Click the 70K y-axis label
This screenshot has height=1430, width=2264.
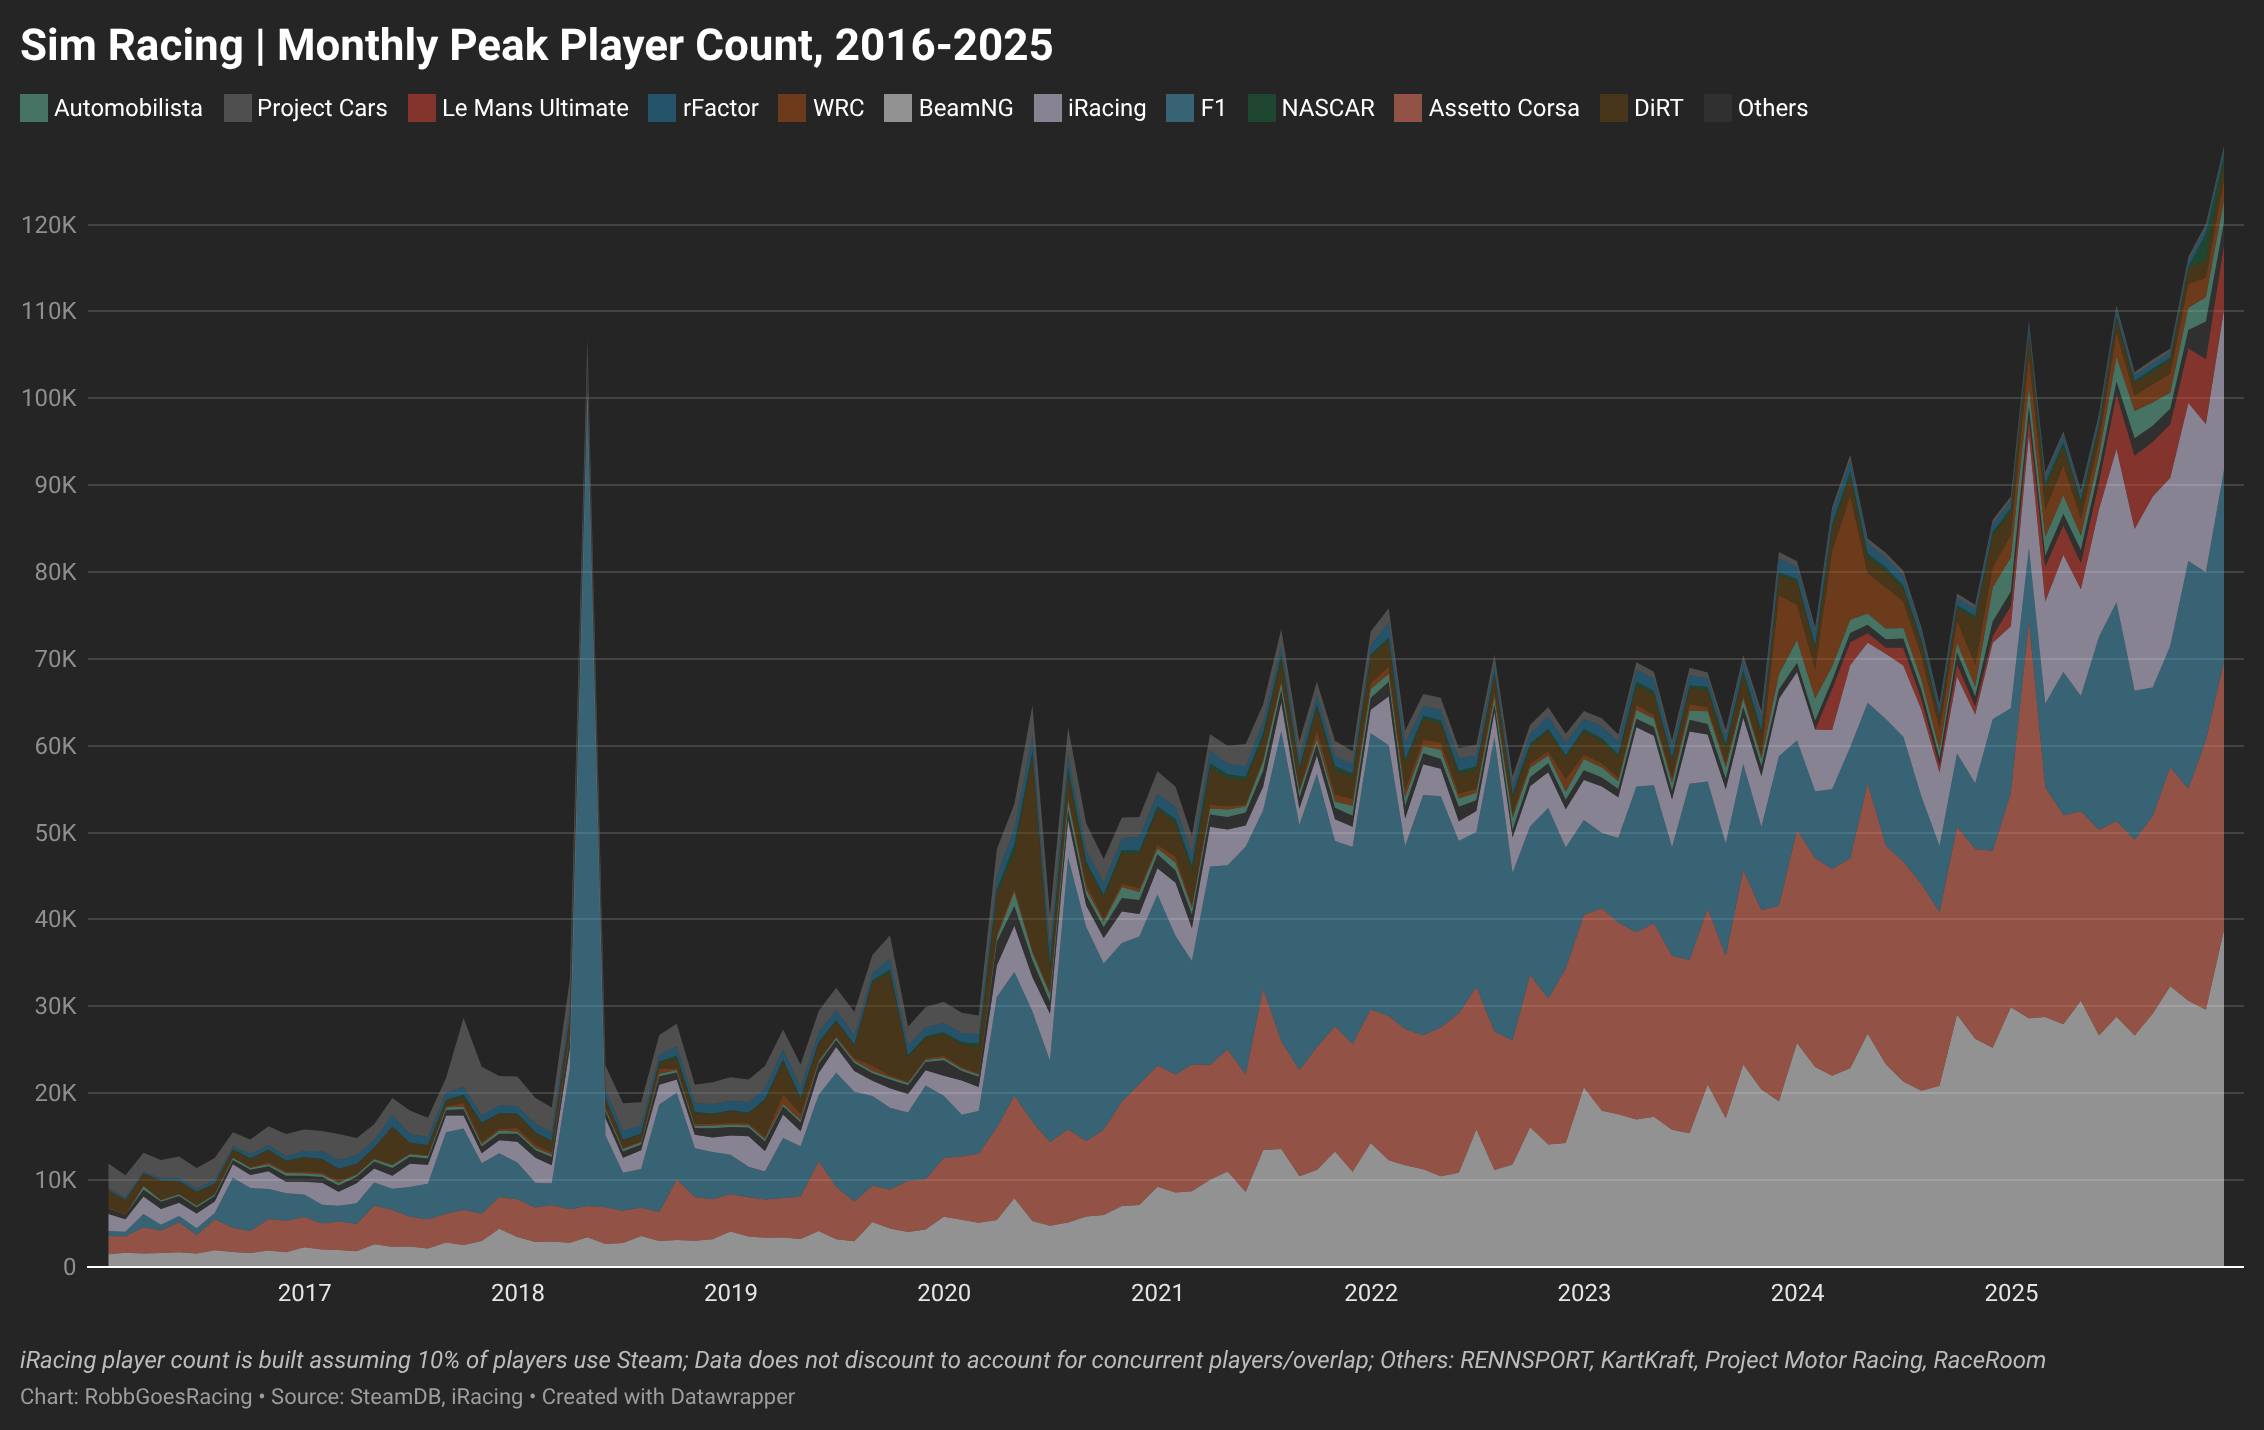[55, 659]
